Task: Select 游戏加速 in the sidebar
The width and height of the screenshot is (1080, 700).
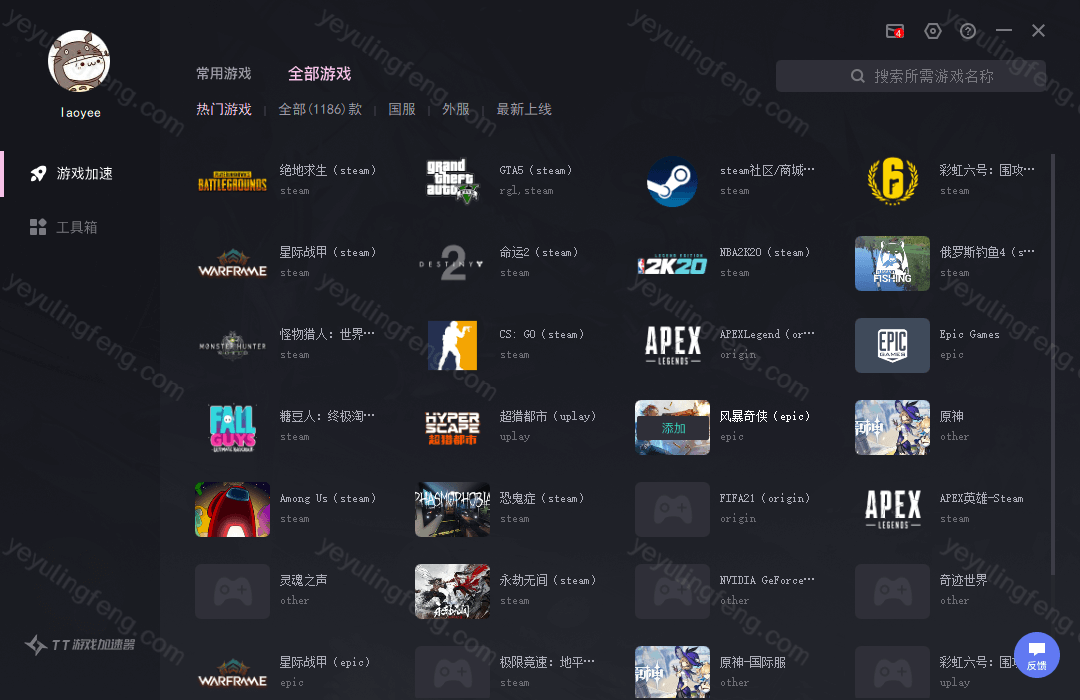Action: (71, 174)
